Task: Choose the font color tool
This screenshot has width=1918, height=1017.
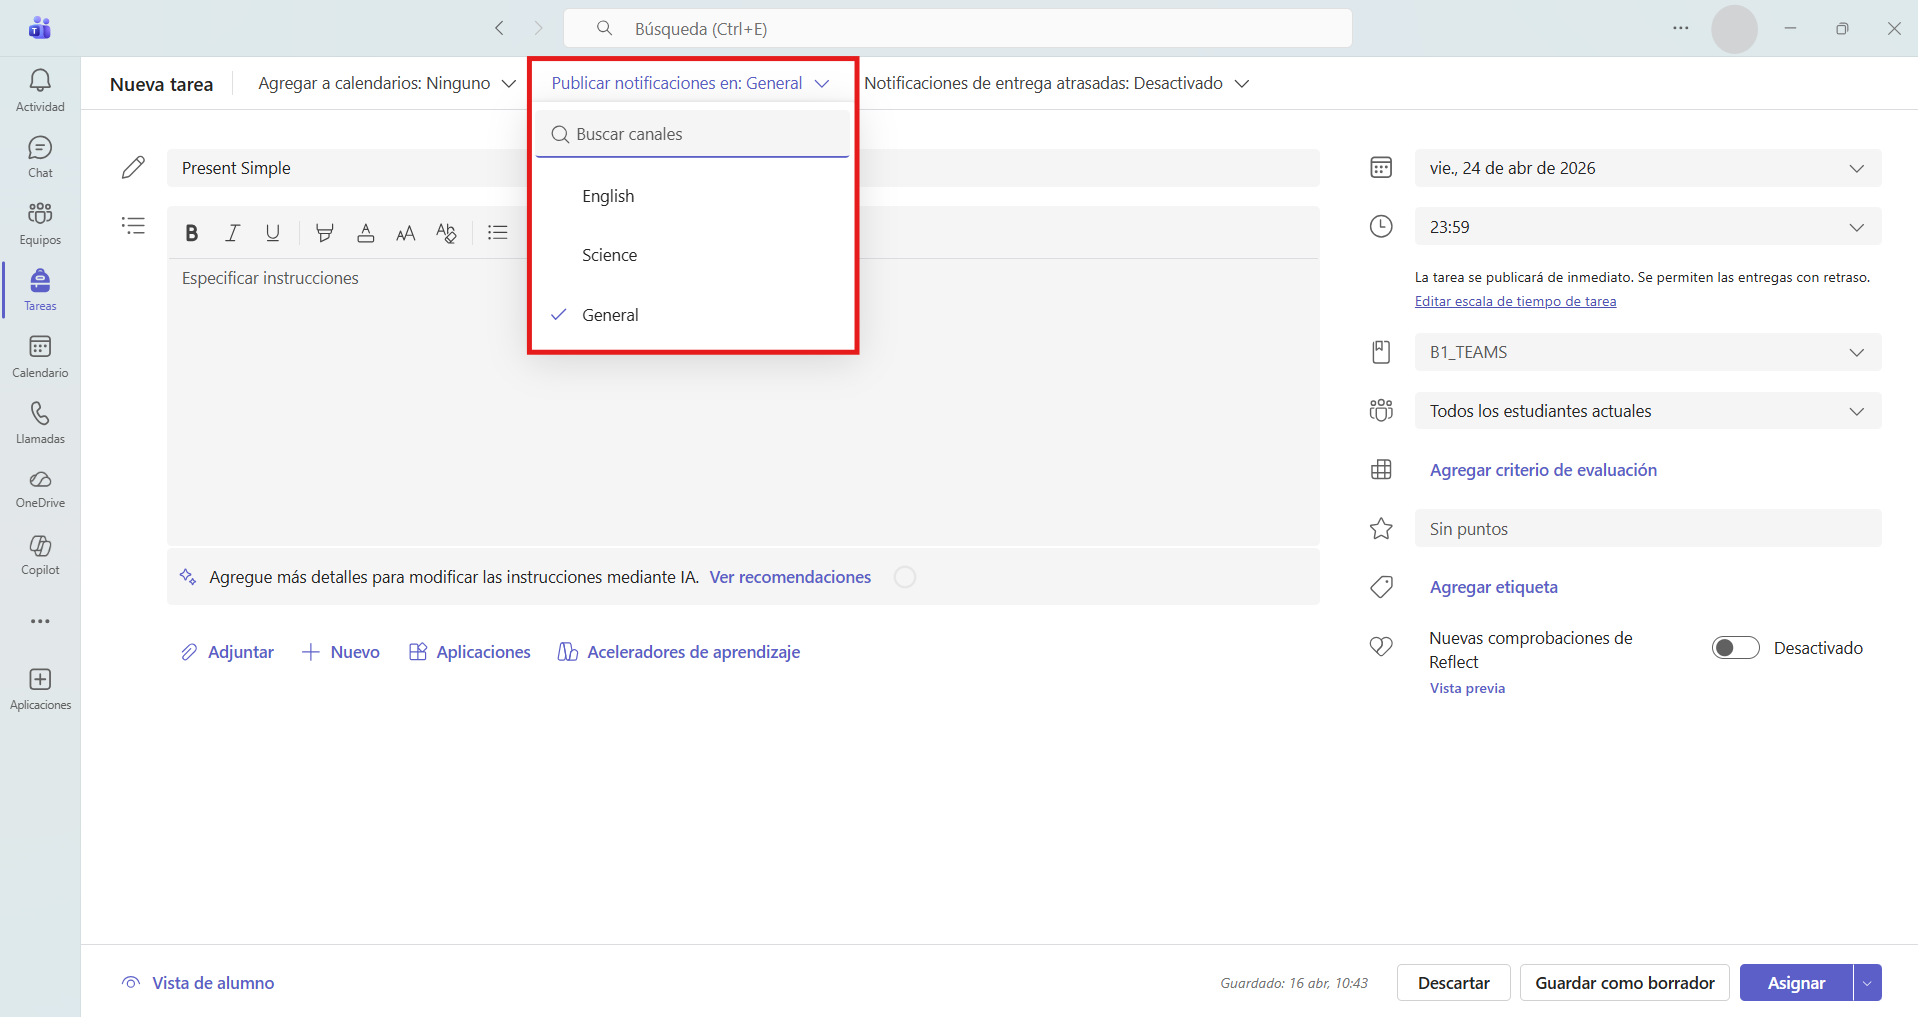Action: [x=366, y=233]
